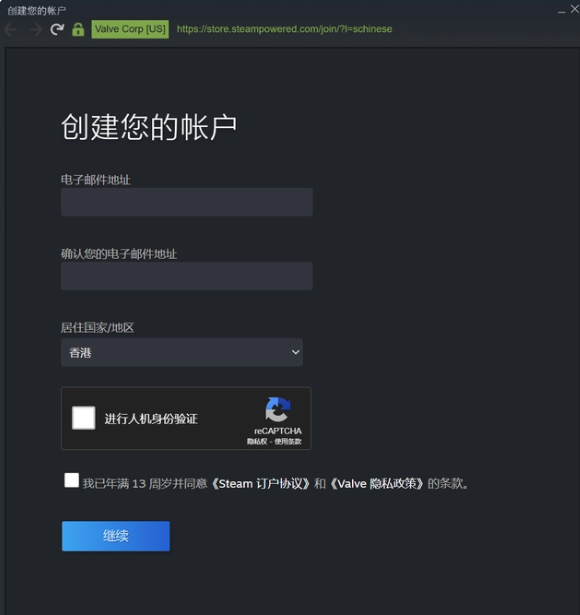Click the confirm email address input field
Image resolution: width=580 pixels, height=615 pixels.
click(187, 276)
